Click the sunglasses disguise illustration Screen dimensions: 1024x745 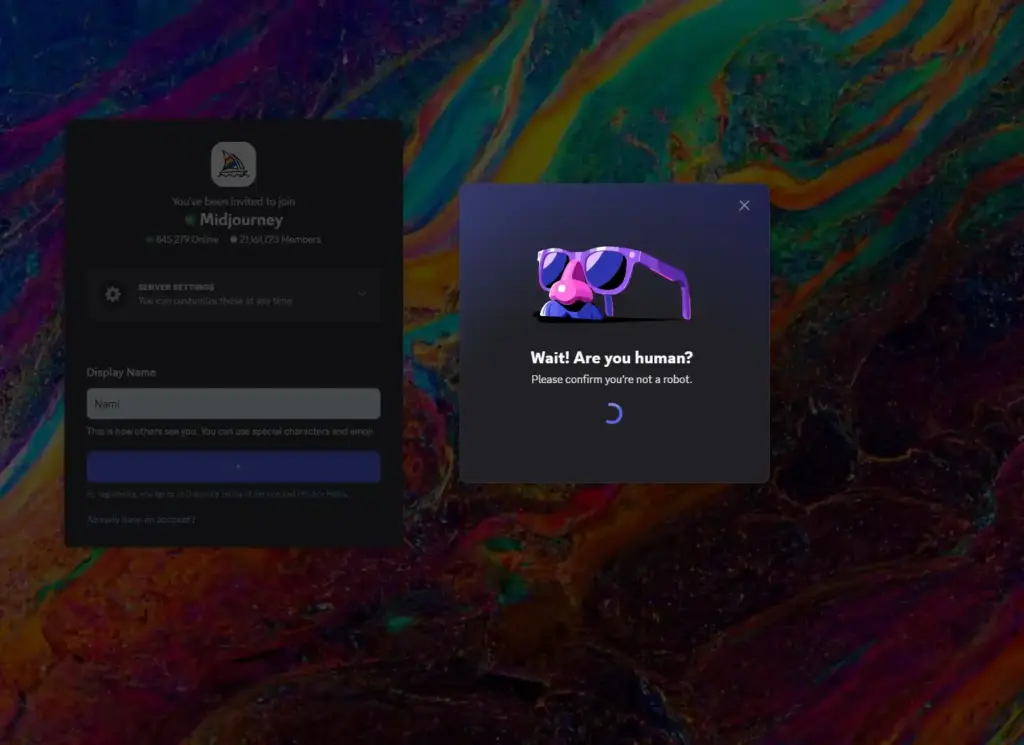613,283
